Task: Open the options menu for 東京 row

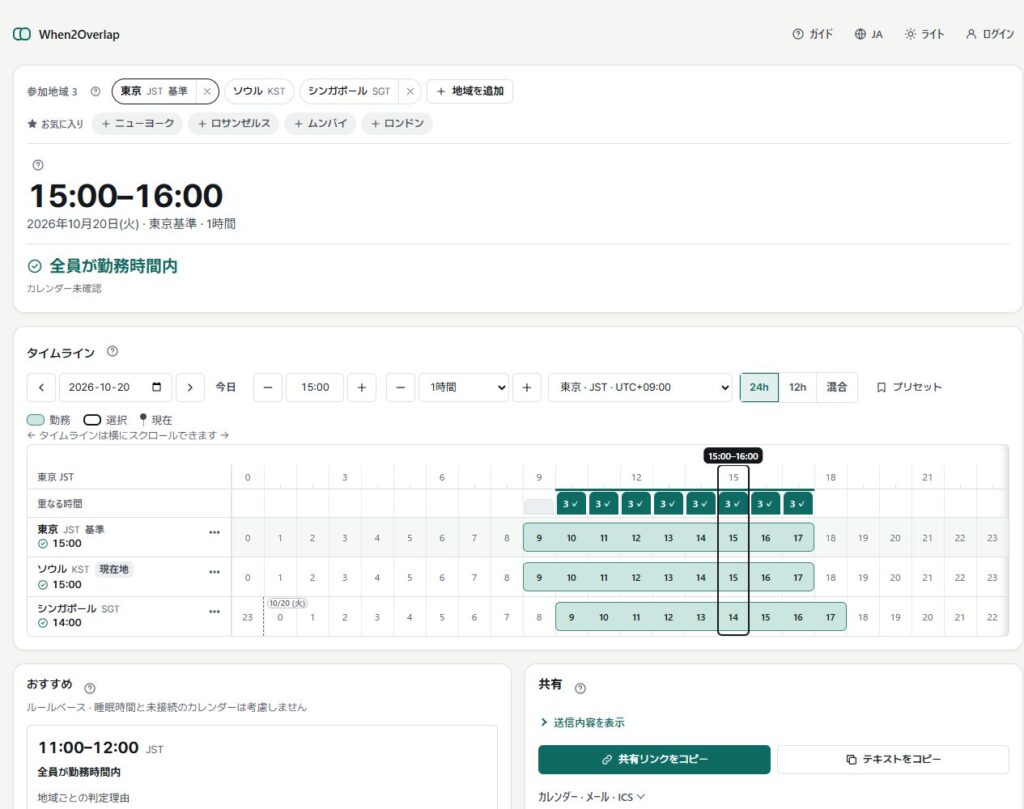Action: (214, 532)
